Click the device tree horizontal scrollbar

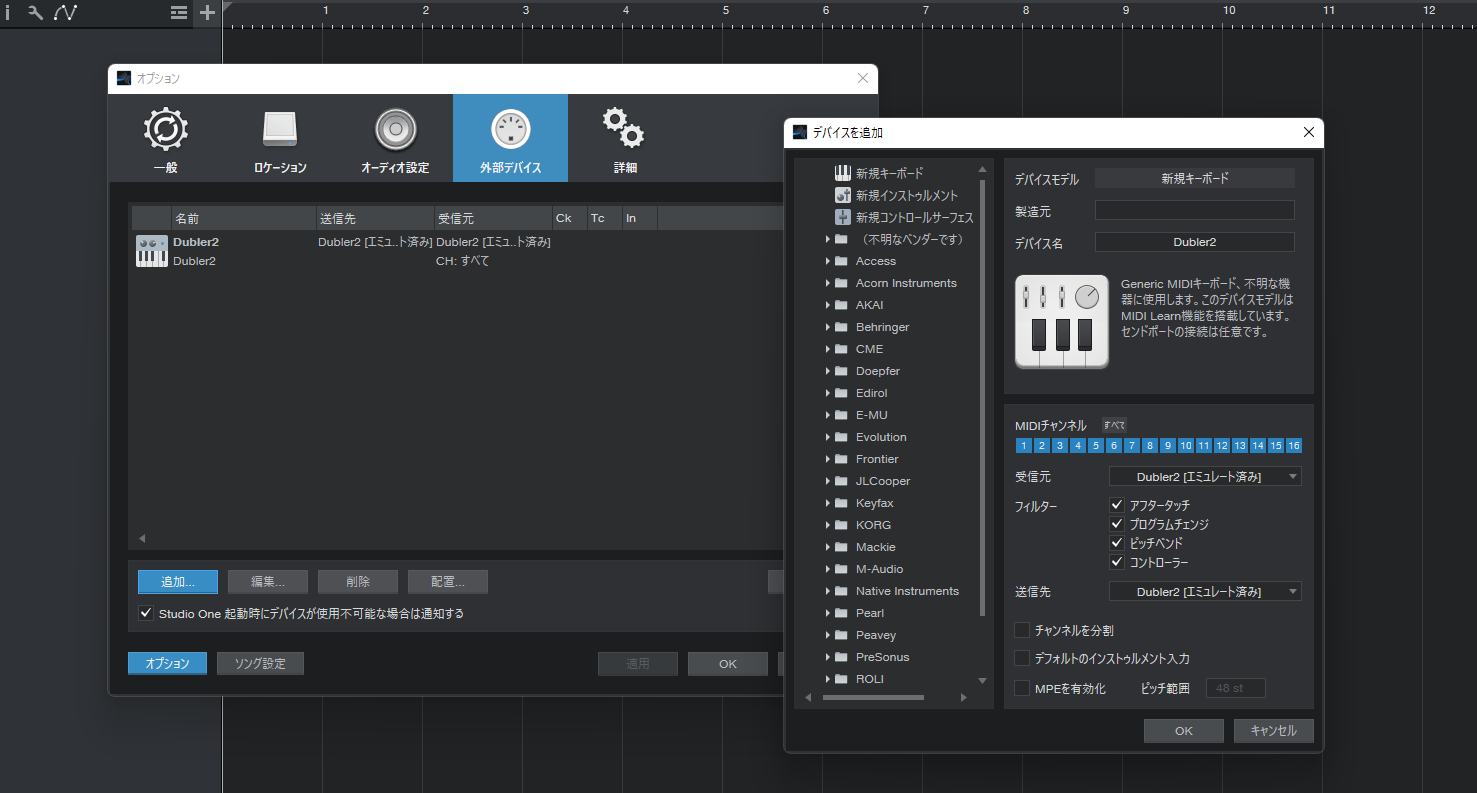pos(873,697)
